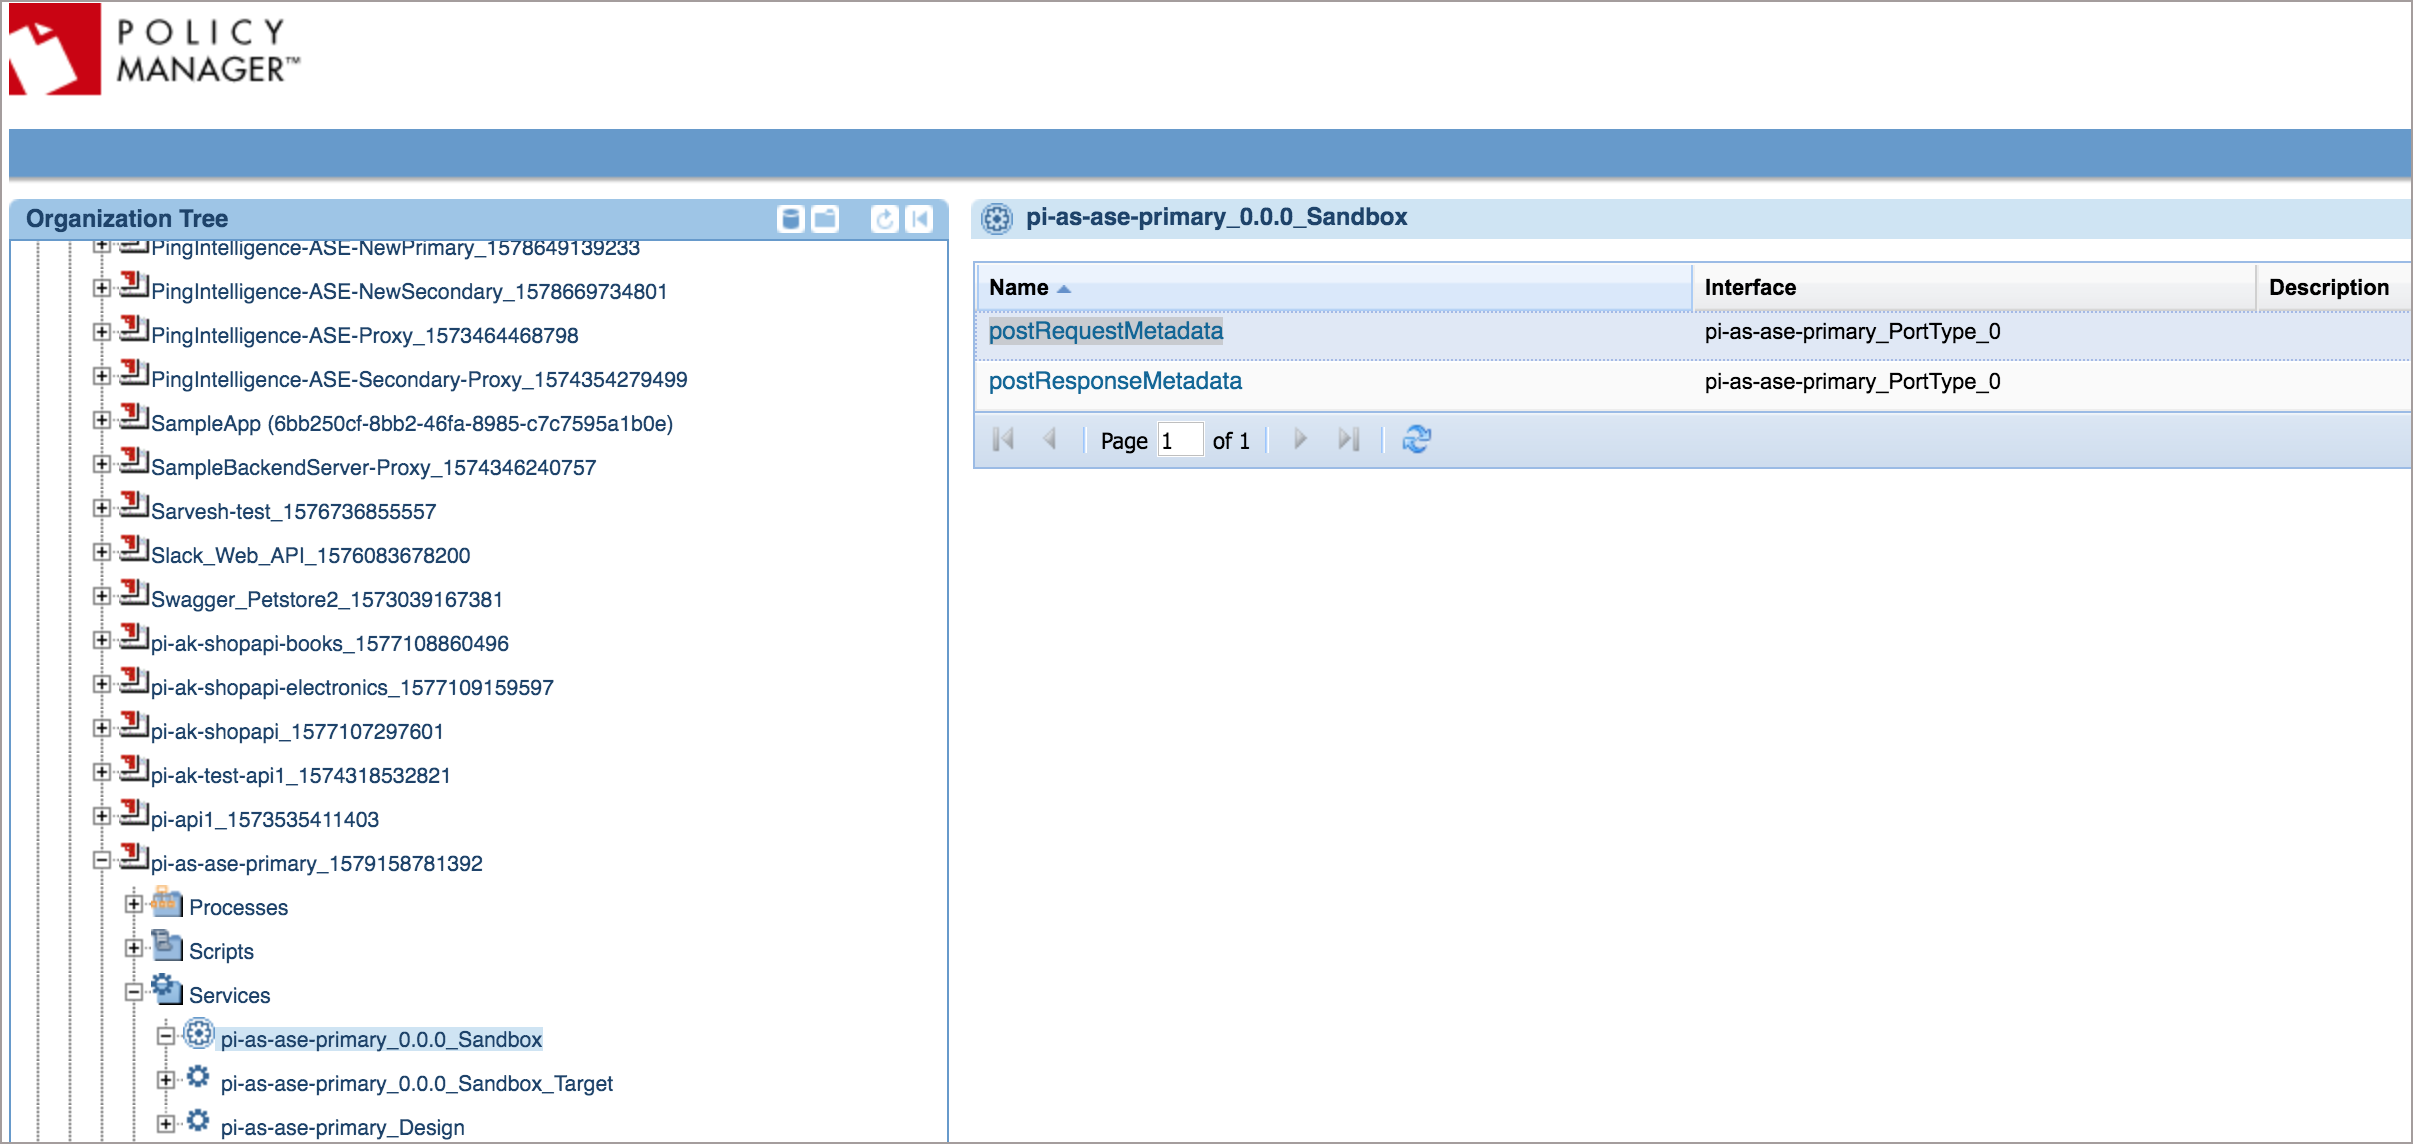The height and width of the screenshot is (1144, 2413).
Task: Select the Scripts tree item label
Action: click(221, 952)
